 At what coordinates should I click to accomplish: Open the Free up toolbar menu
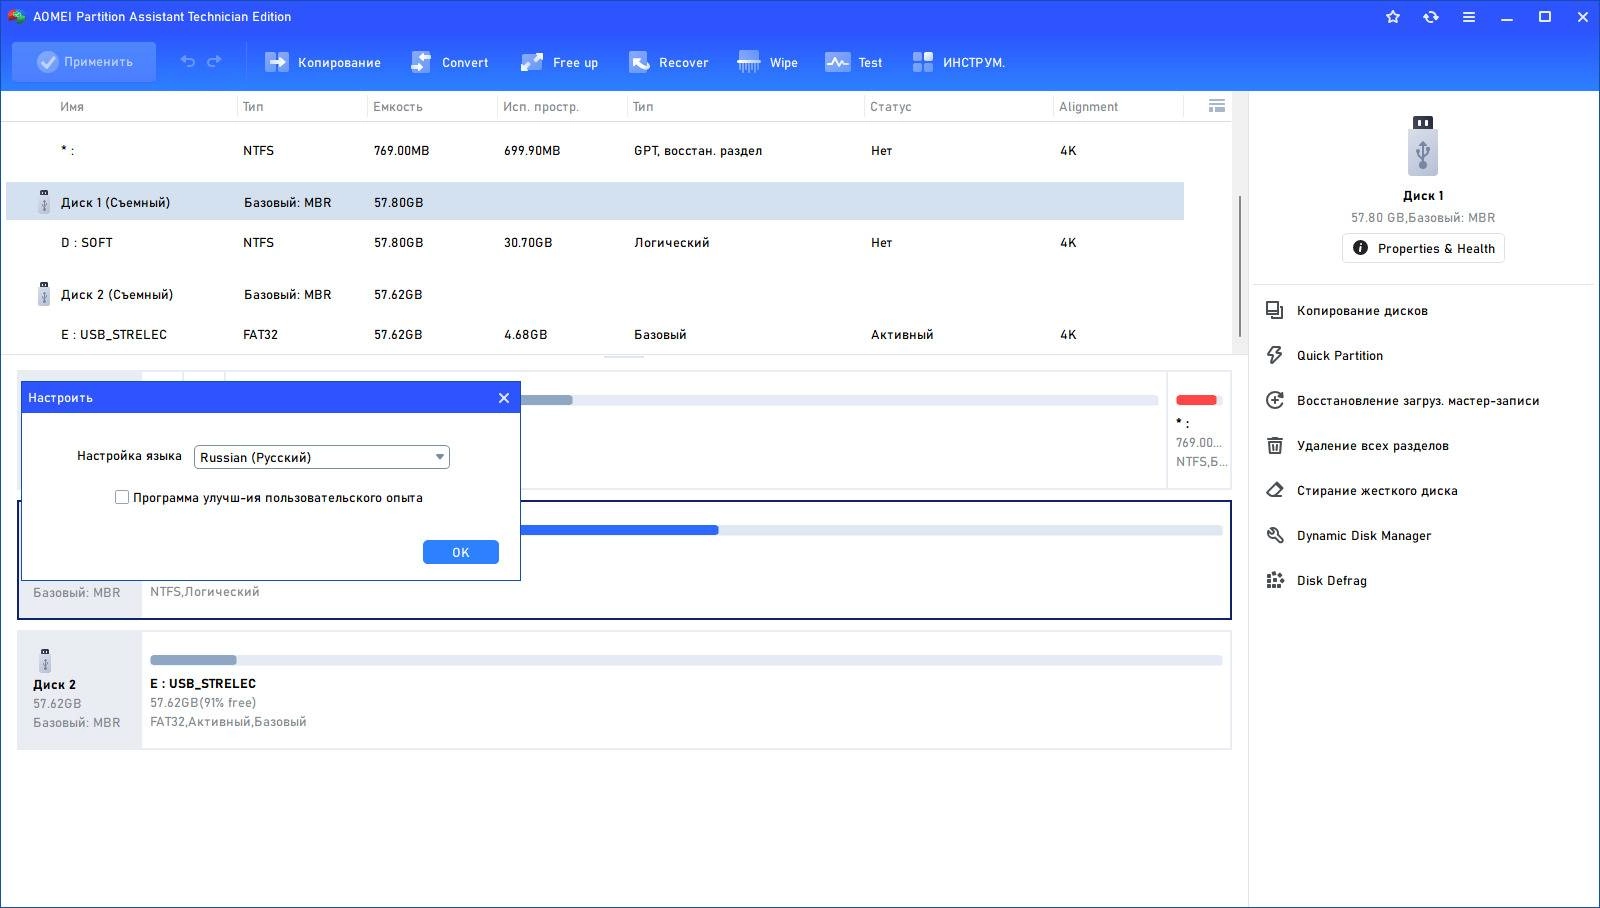point(559,62)
